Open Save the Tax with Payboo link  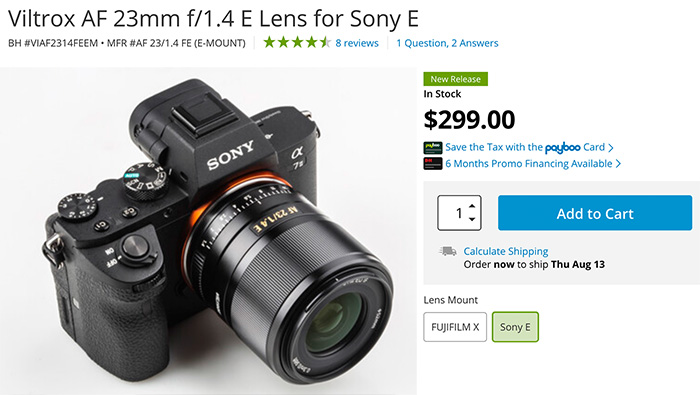point(525,147)
